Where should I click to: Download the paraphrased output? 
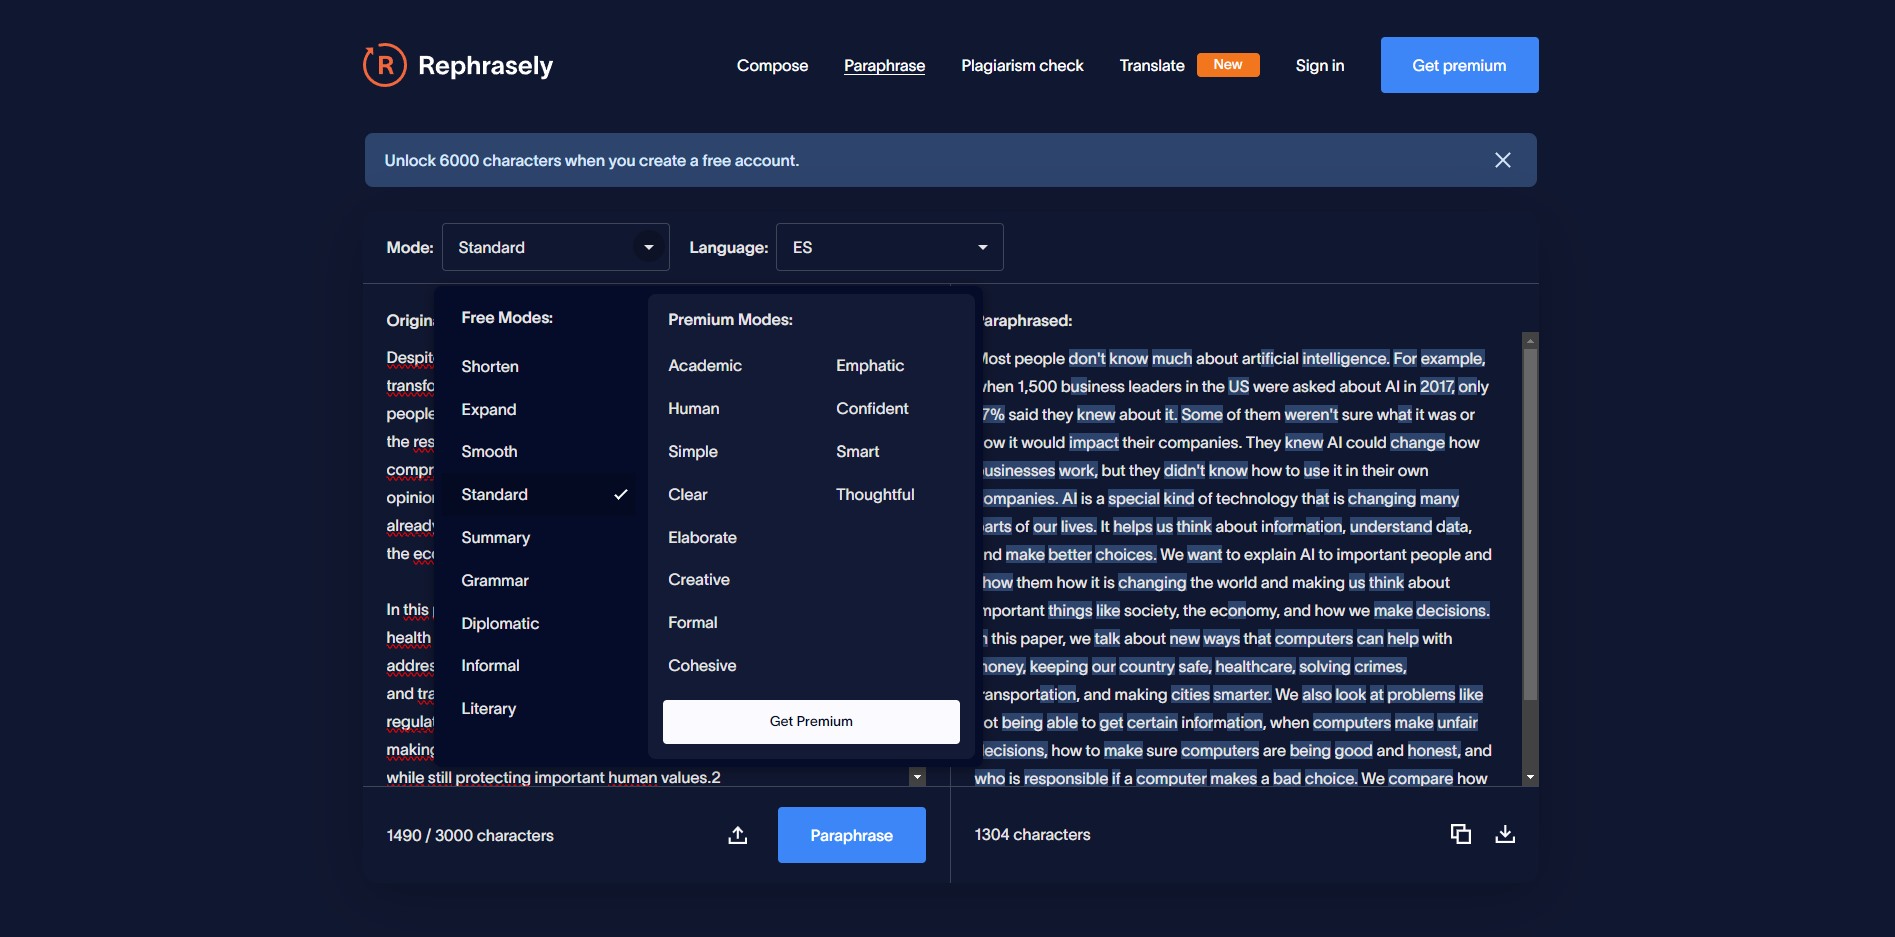(1505, 834)
